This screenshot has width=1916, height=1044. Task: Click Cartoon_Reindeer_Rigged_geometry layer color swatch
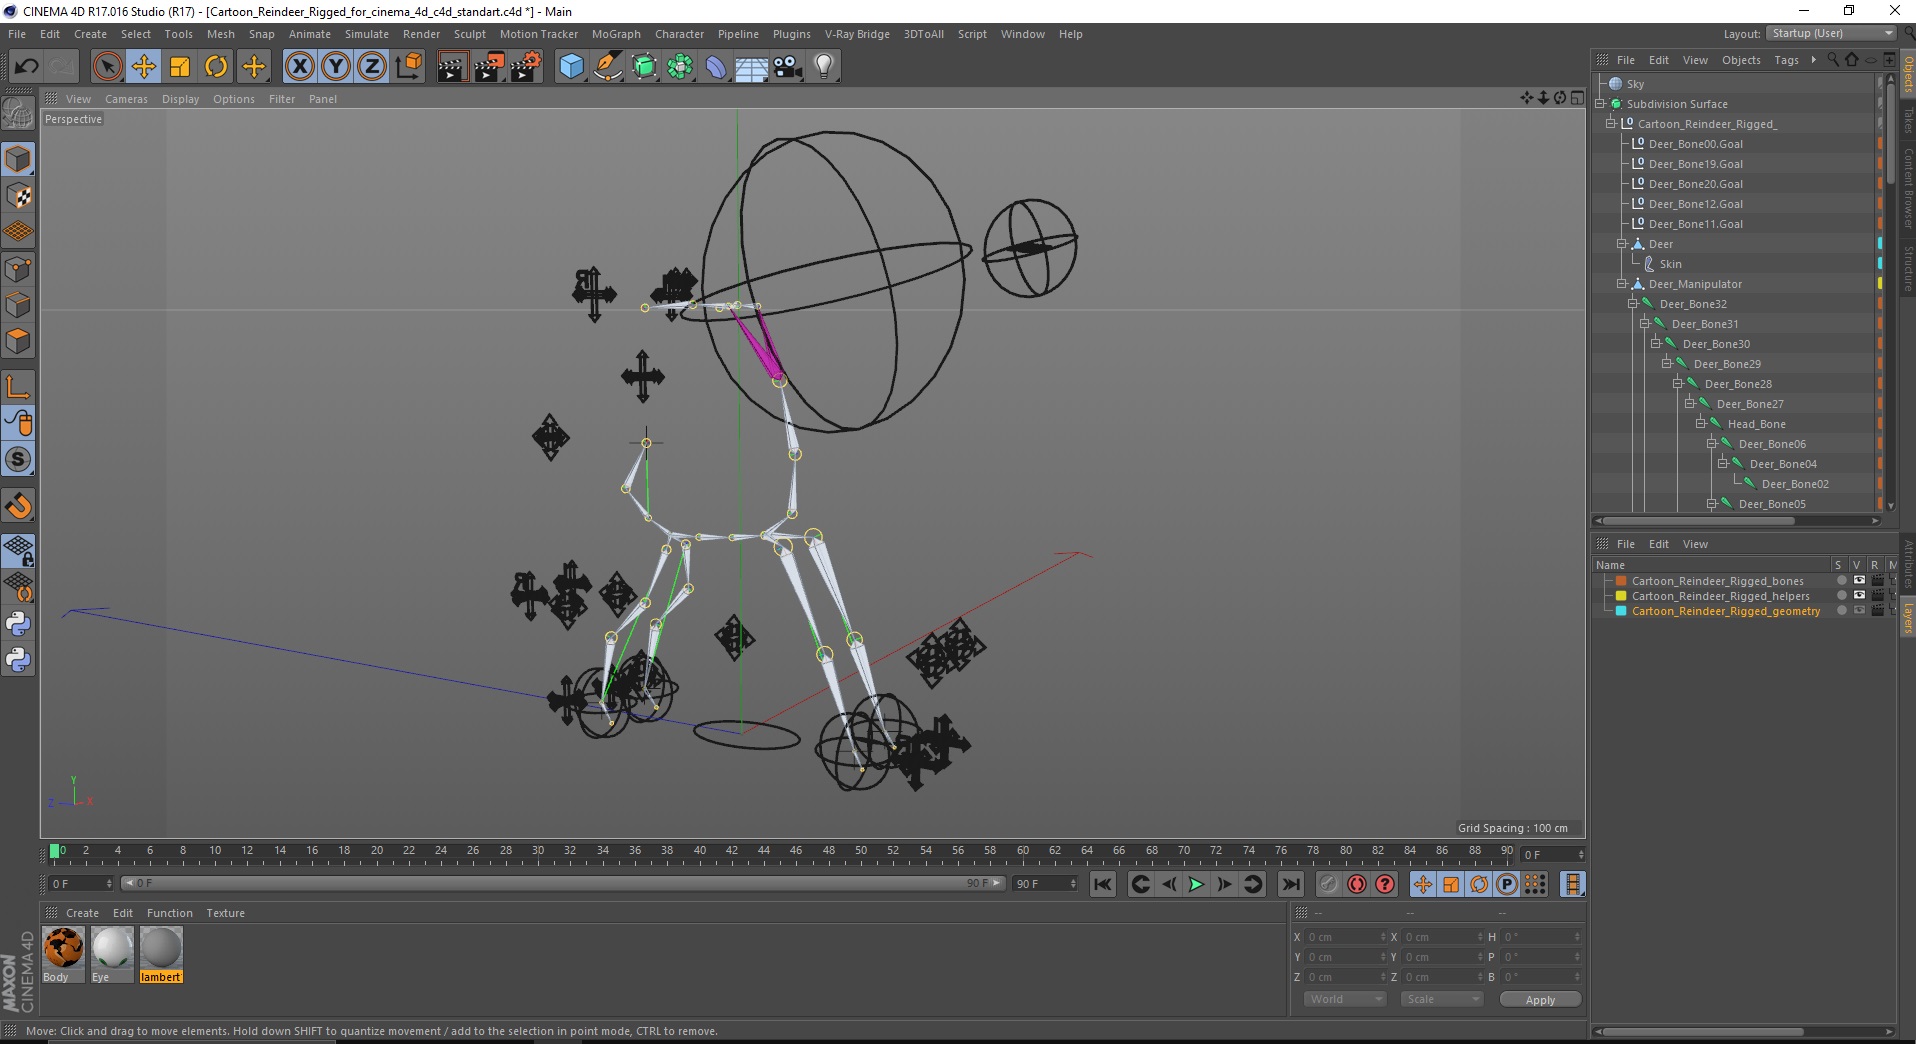1621,611
